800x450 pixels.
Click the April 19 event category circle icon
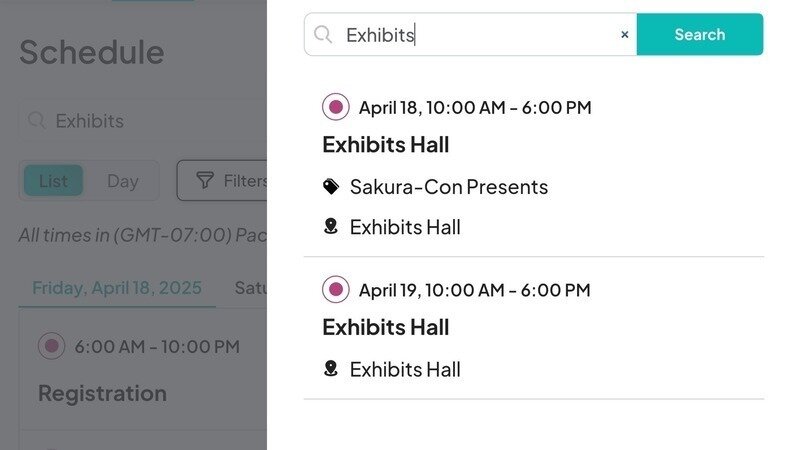336,290
